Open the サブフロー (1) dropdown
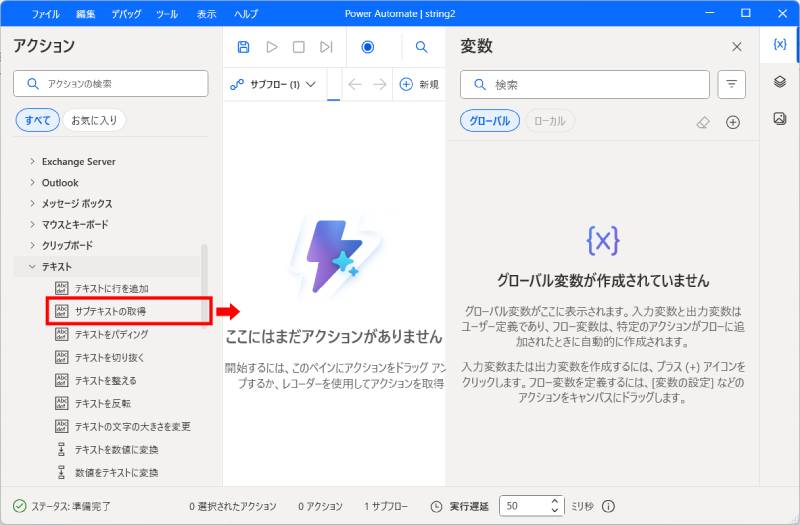Screen dimensions: 800x525 pyautogui.click(x=273, y=84)
